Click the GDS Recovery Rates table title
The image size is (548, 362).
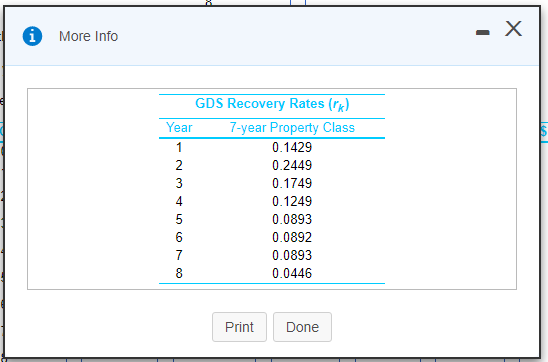272,104
